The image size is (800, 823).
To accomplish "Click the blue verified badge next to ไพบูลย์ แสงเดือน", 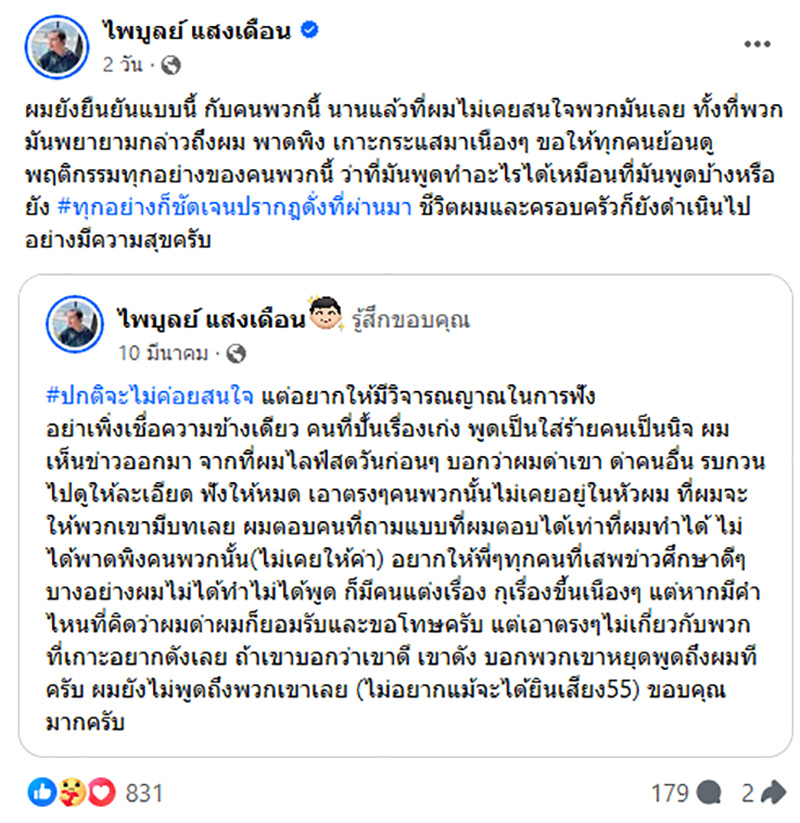I will click(310, 29).
